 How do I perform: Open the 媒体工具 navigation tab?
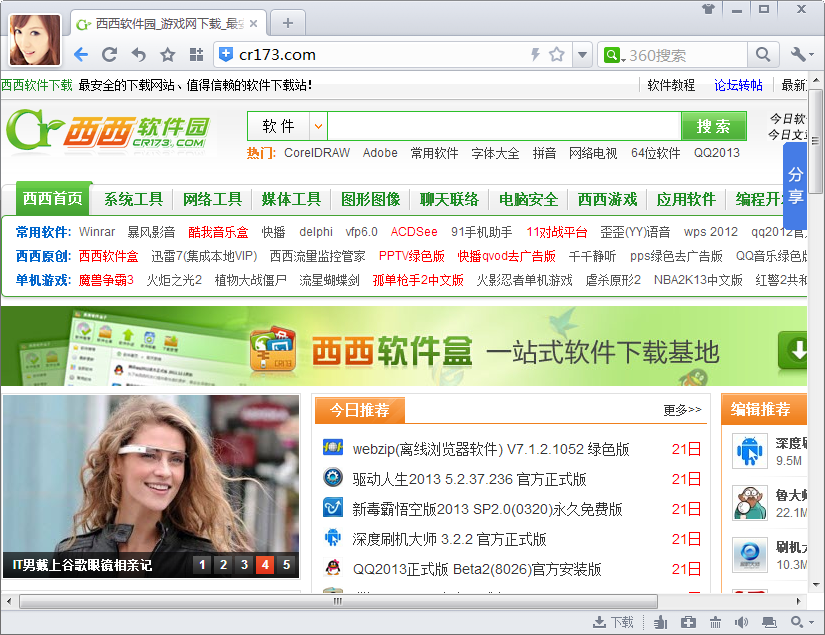pyautogui.click(x=291, y=199)
